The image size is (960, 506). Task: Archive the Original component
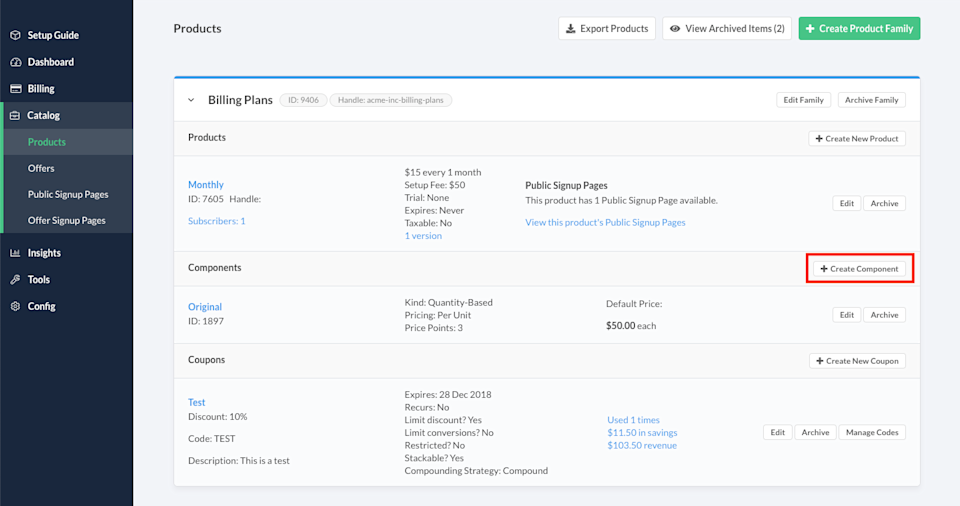(884, 315)
